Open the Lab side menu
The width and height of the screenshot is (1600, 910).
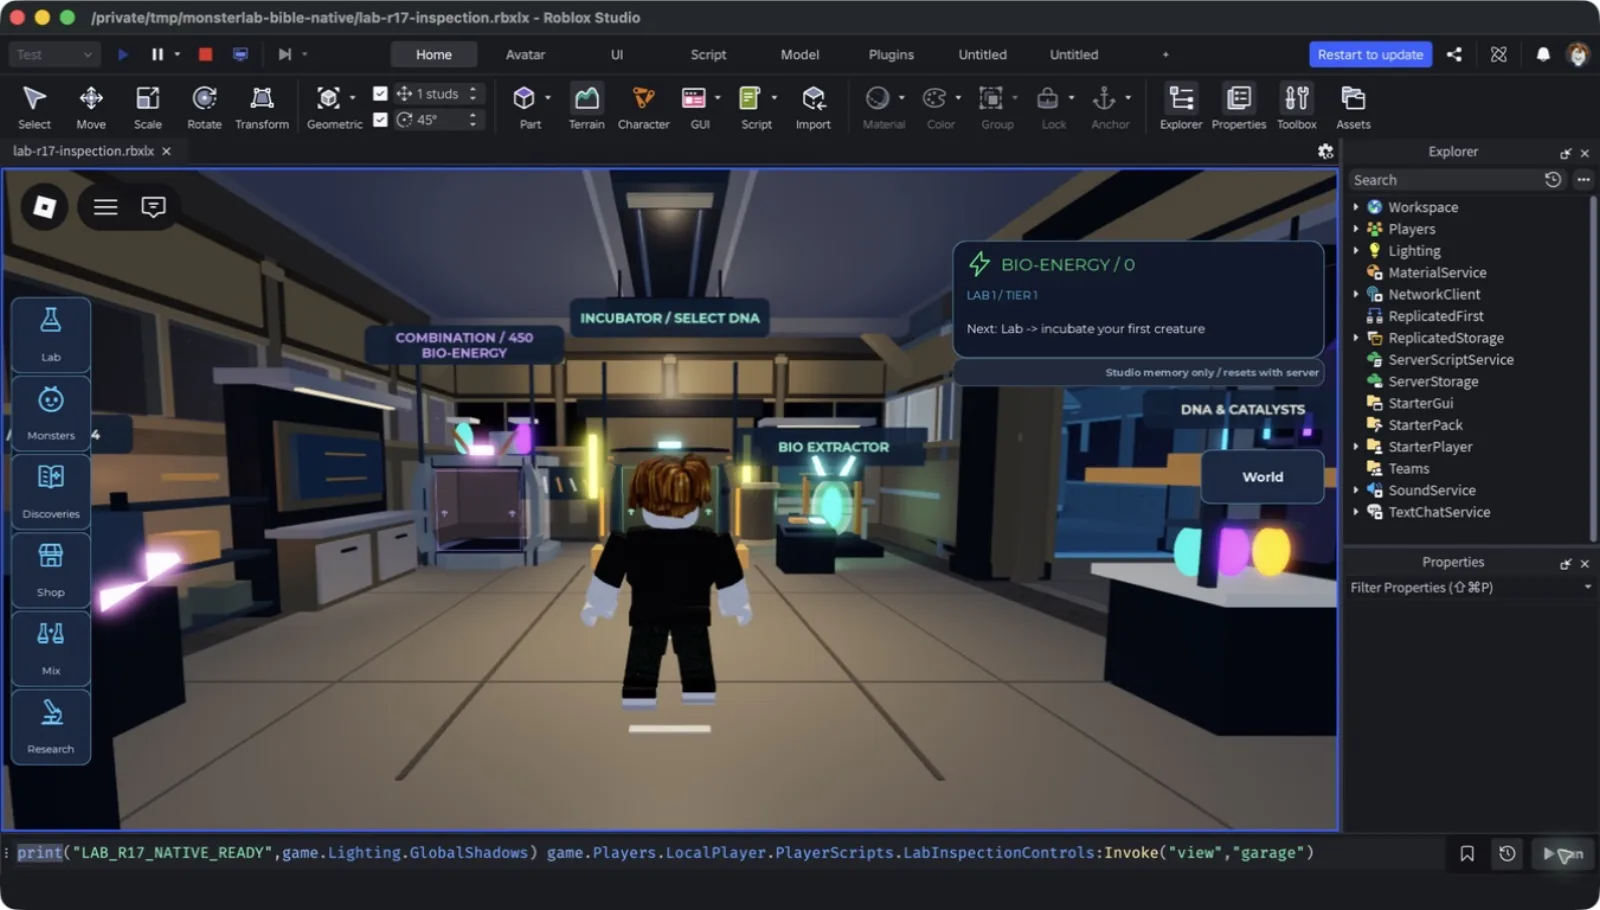point(51,335)
